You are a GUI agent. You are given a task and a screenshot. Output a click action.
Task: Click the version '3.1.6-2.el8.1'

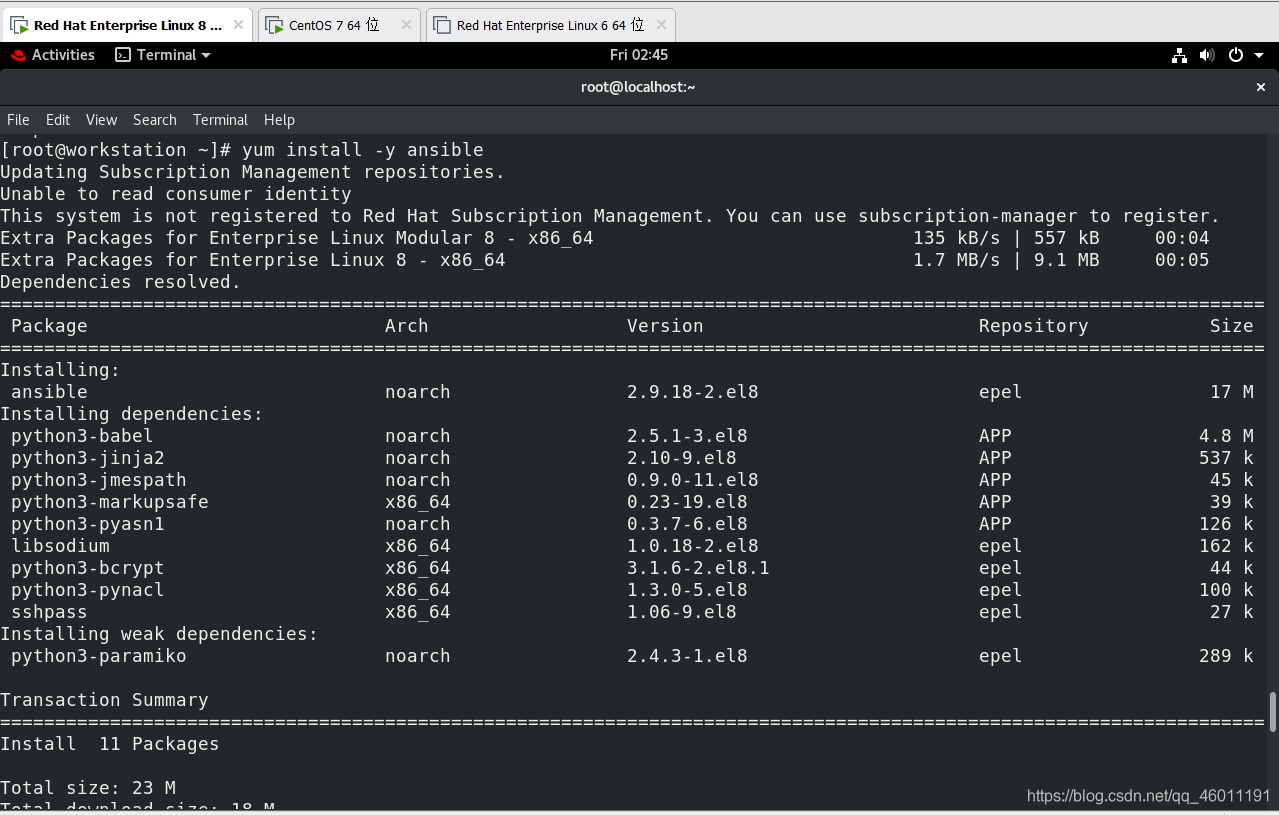[x=698, y=568]
